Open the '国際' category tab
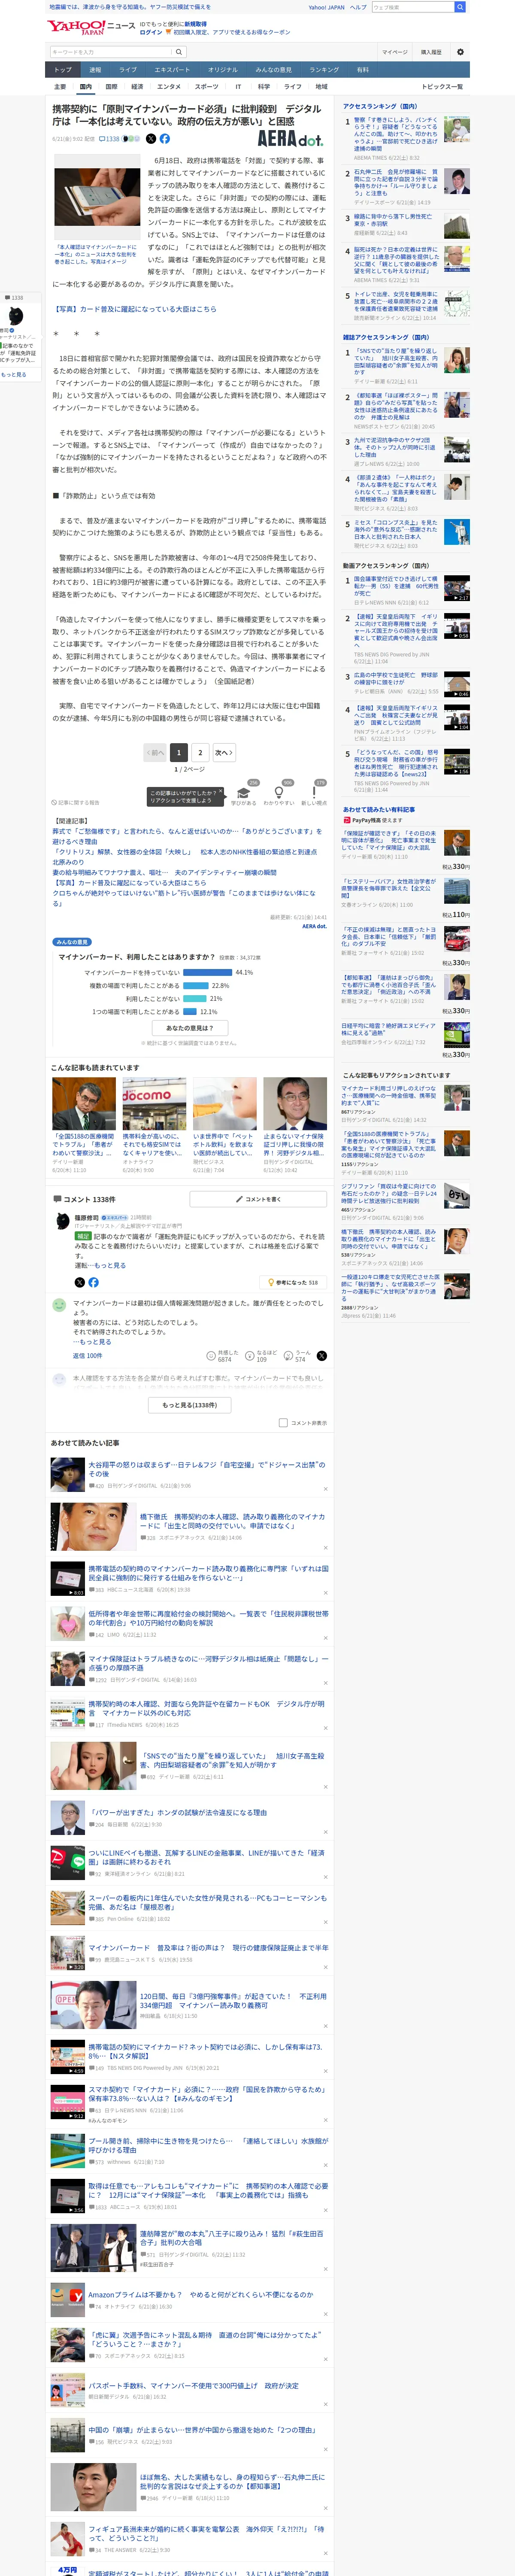 point(111,87)
